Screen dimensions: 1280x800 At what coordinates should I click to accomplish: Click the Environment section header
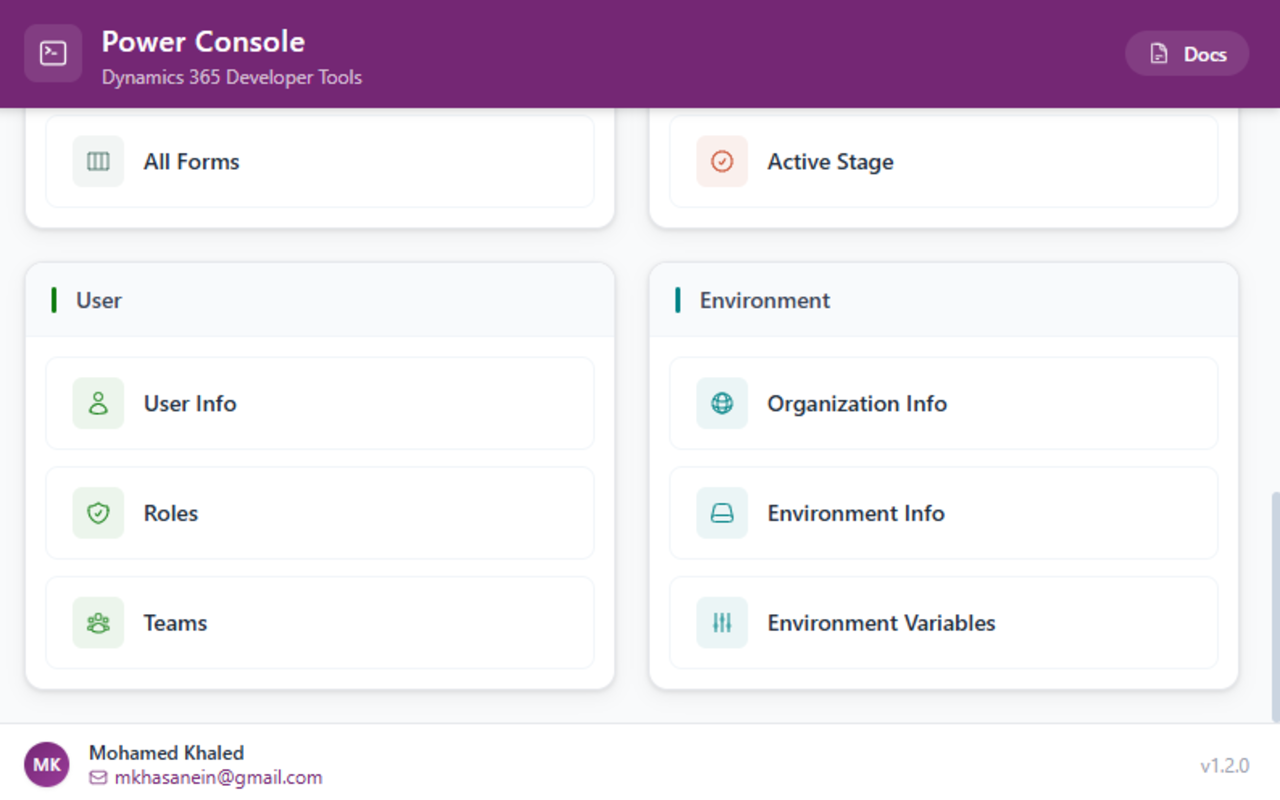[944, 300]
